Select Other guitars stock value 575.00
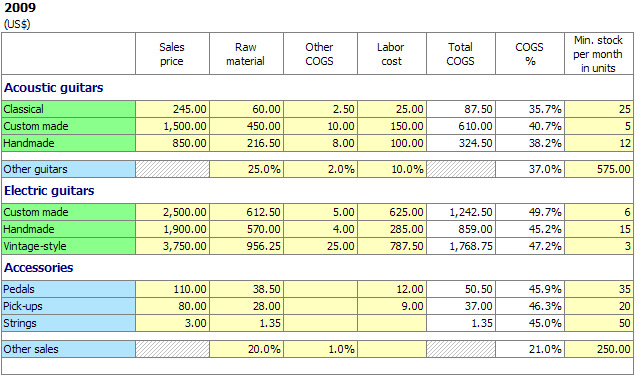The image size is (635, 376). tap(599, 169)
